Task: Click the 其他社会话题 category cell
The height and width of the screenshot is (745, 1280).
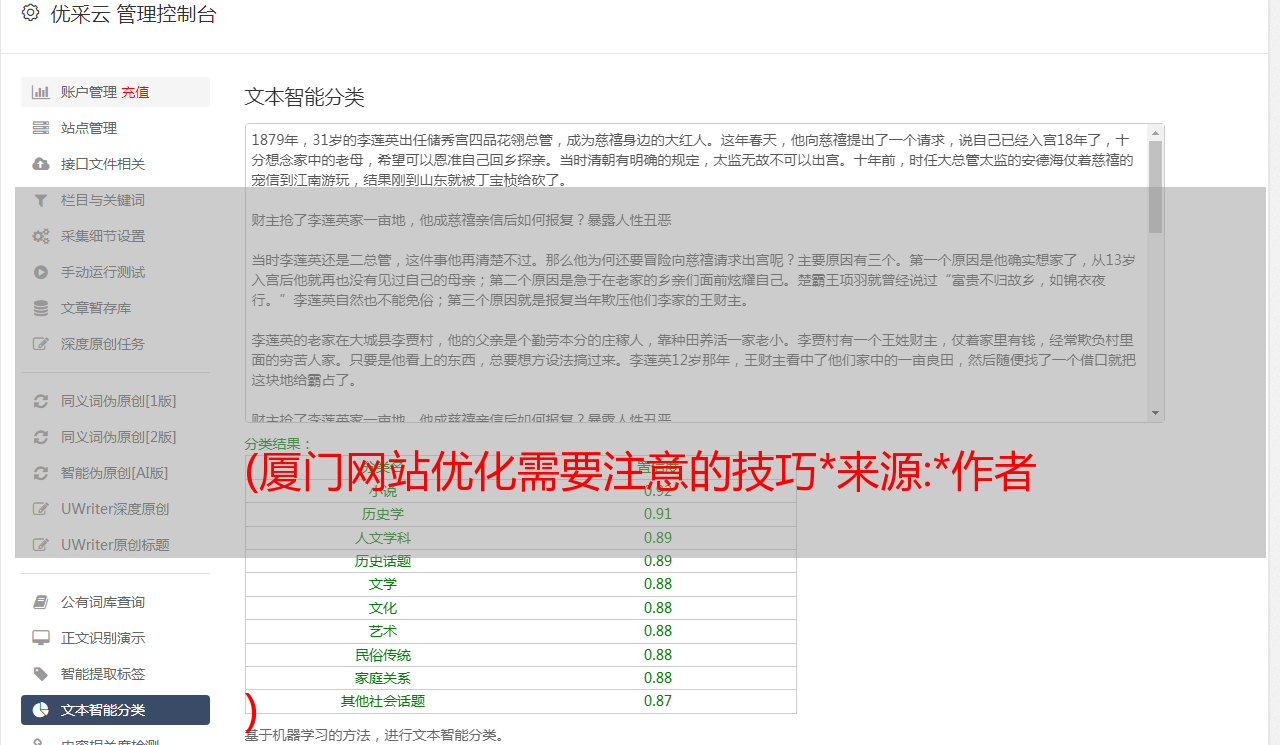Action: coord(383,701)
